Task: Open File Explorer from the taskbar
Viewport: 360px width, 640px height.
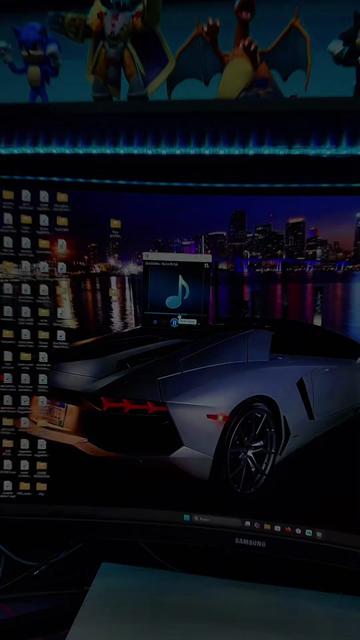Action: pos(267,527)
